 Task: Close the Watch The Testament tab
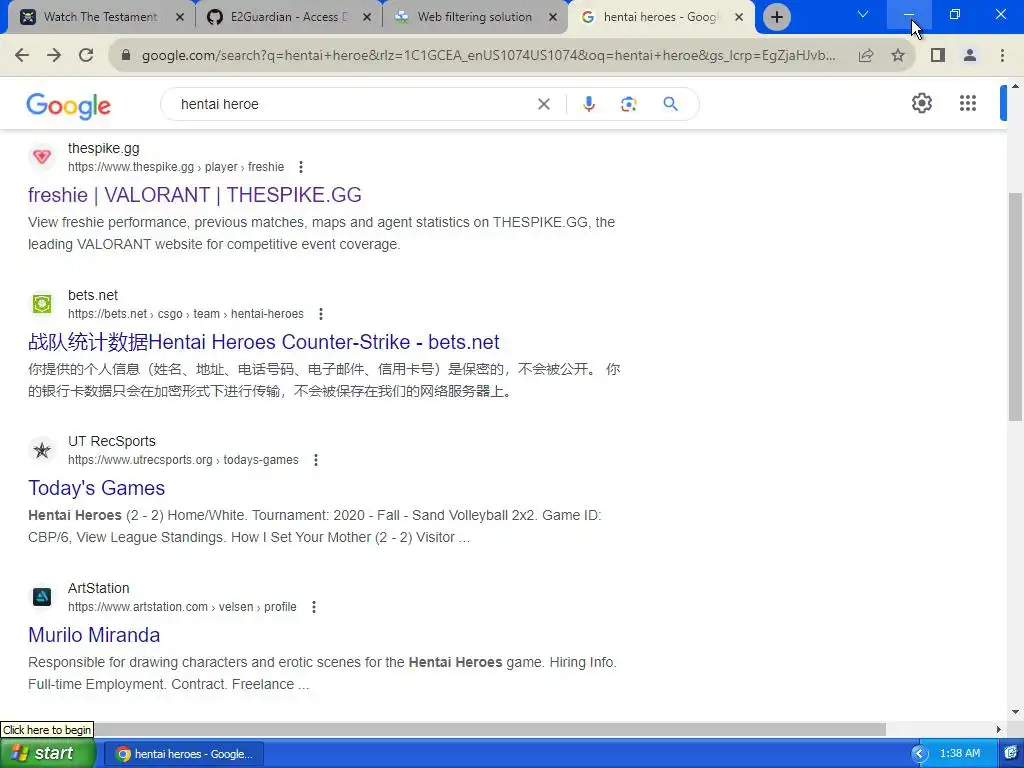[x=180, y=17]
